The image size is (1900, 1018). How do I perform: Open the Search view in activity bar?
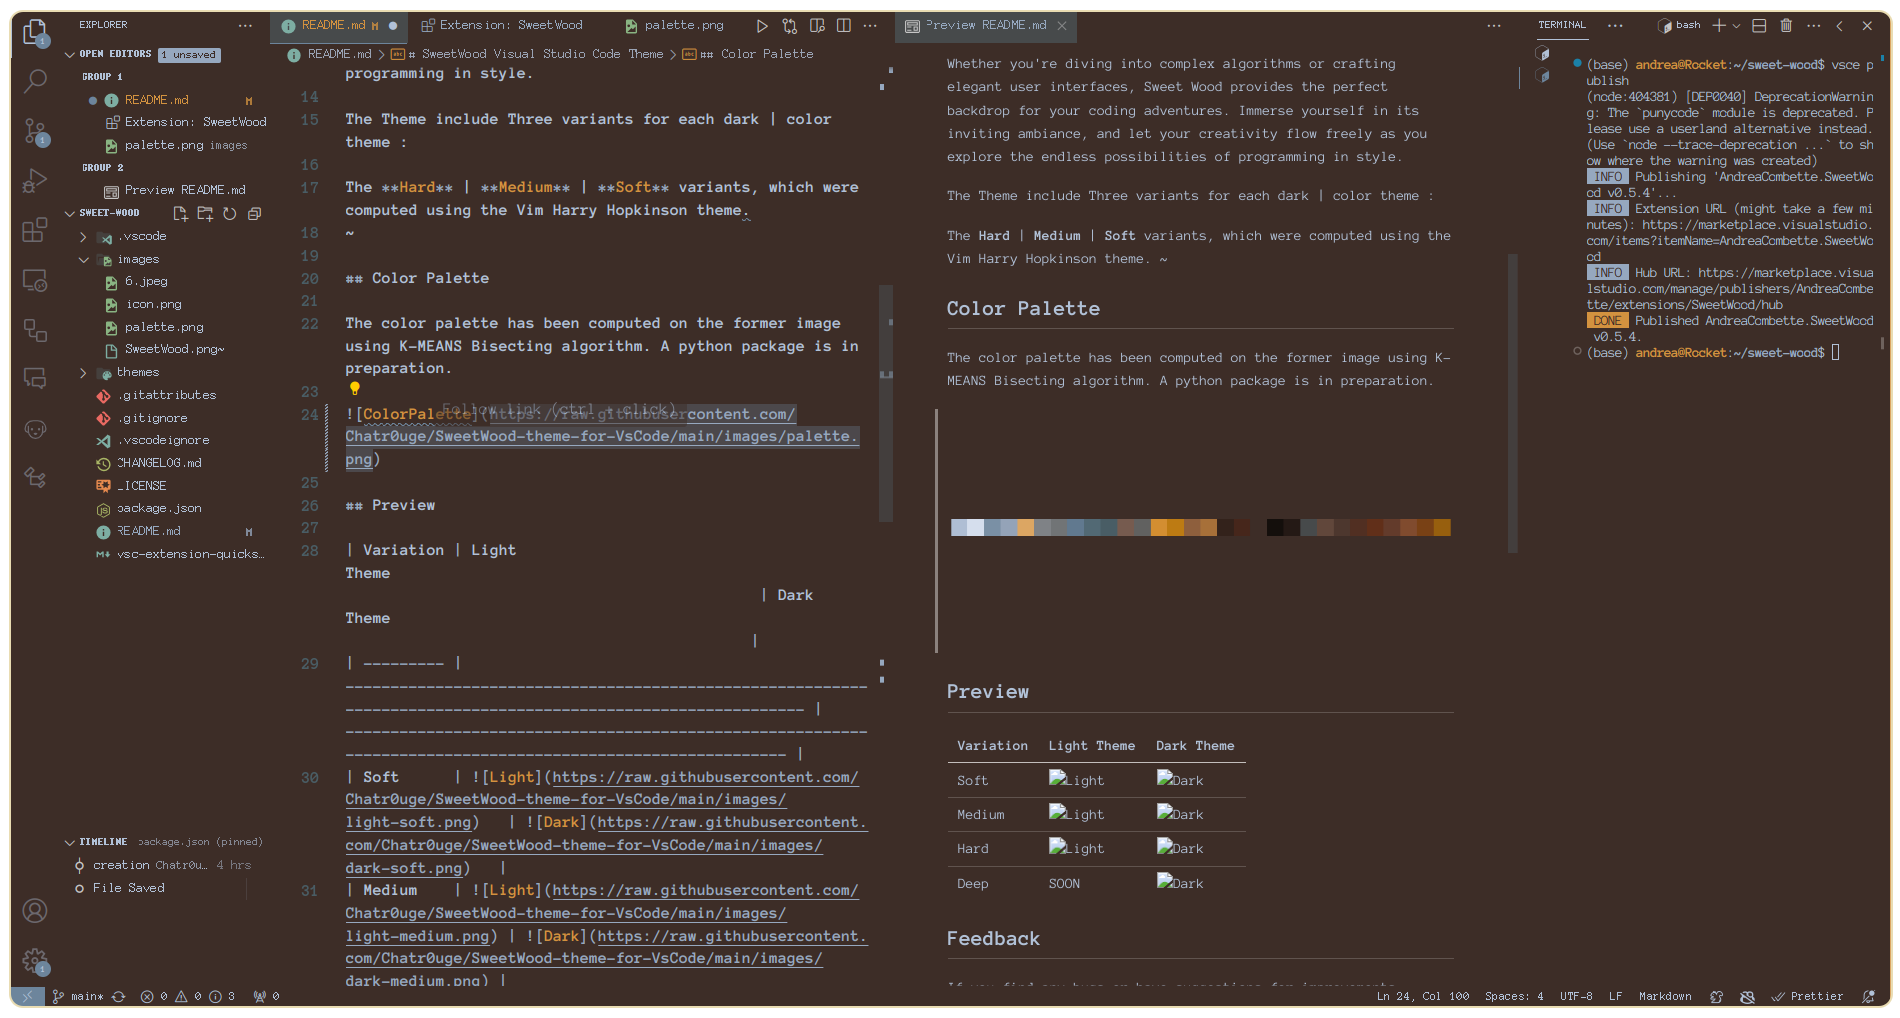pos(35,81)
